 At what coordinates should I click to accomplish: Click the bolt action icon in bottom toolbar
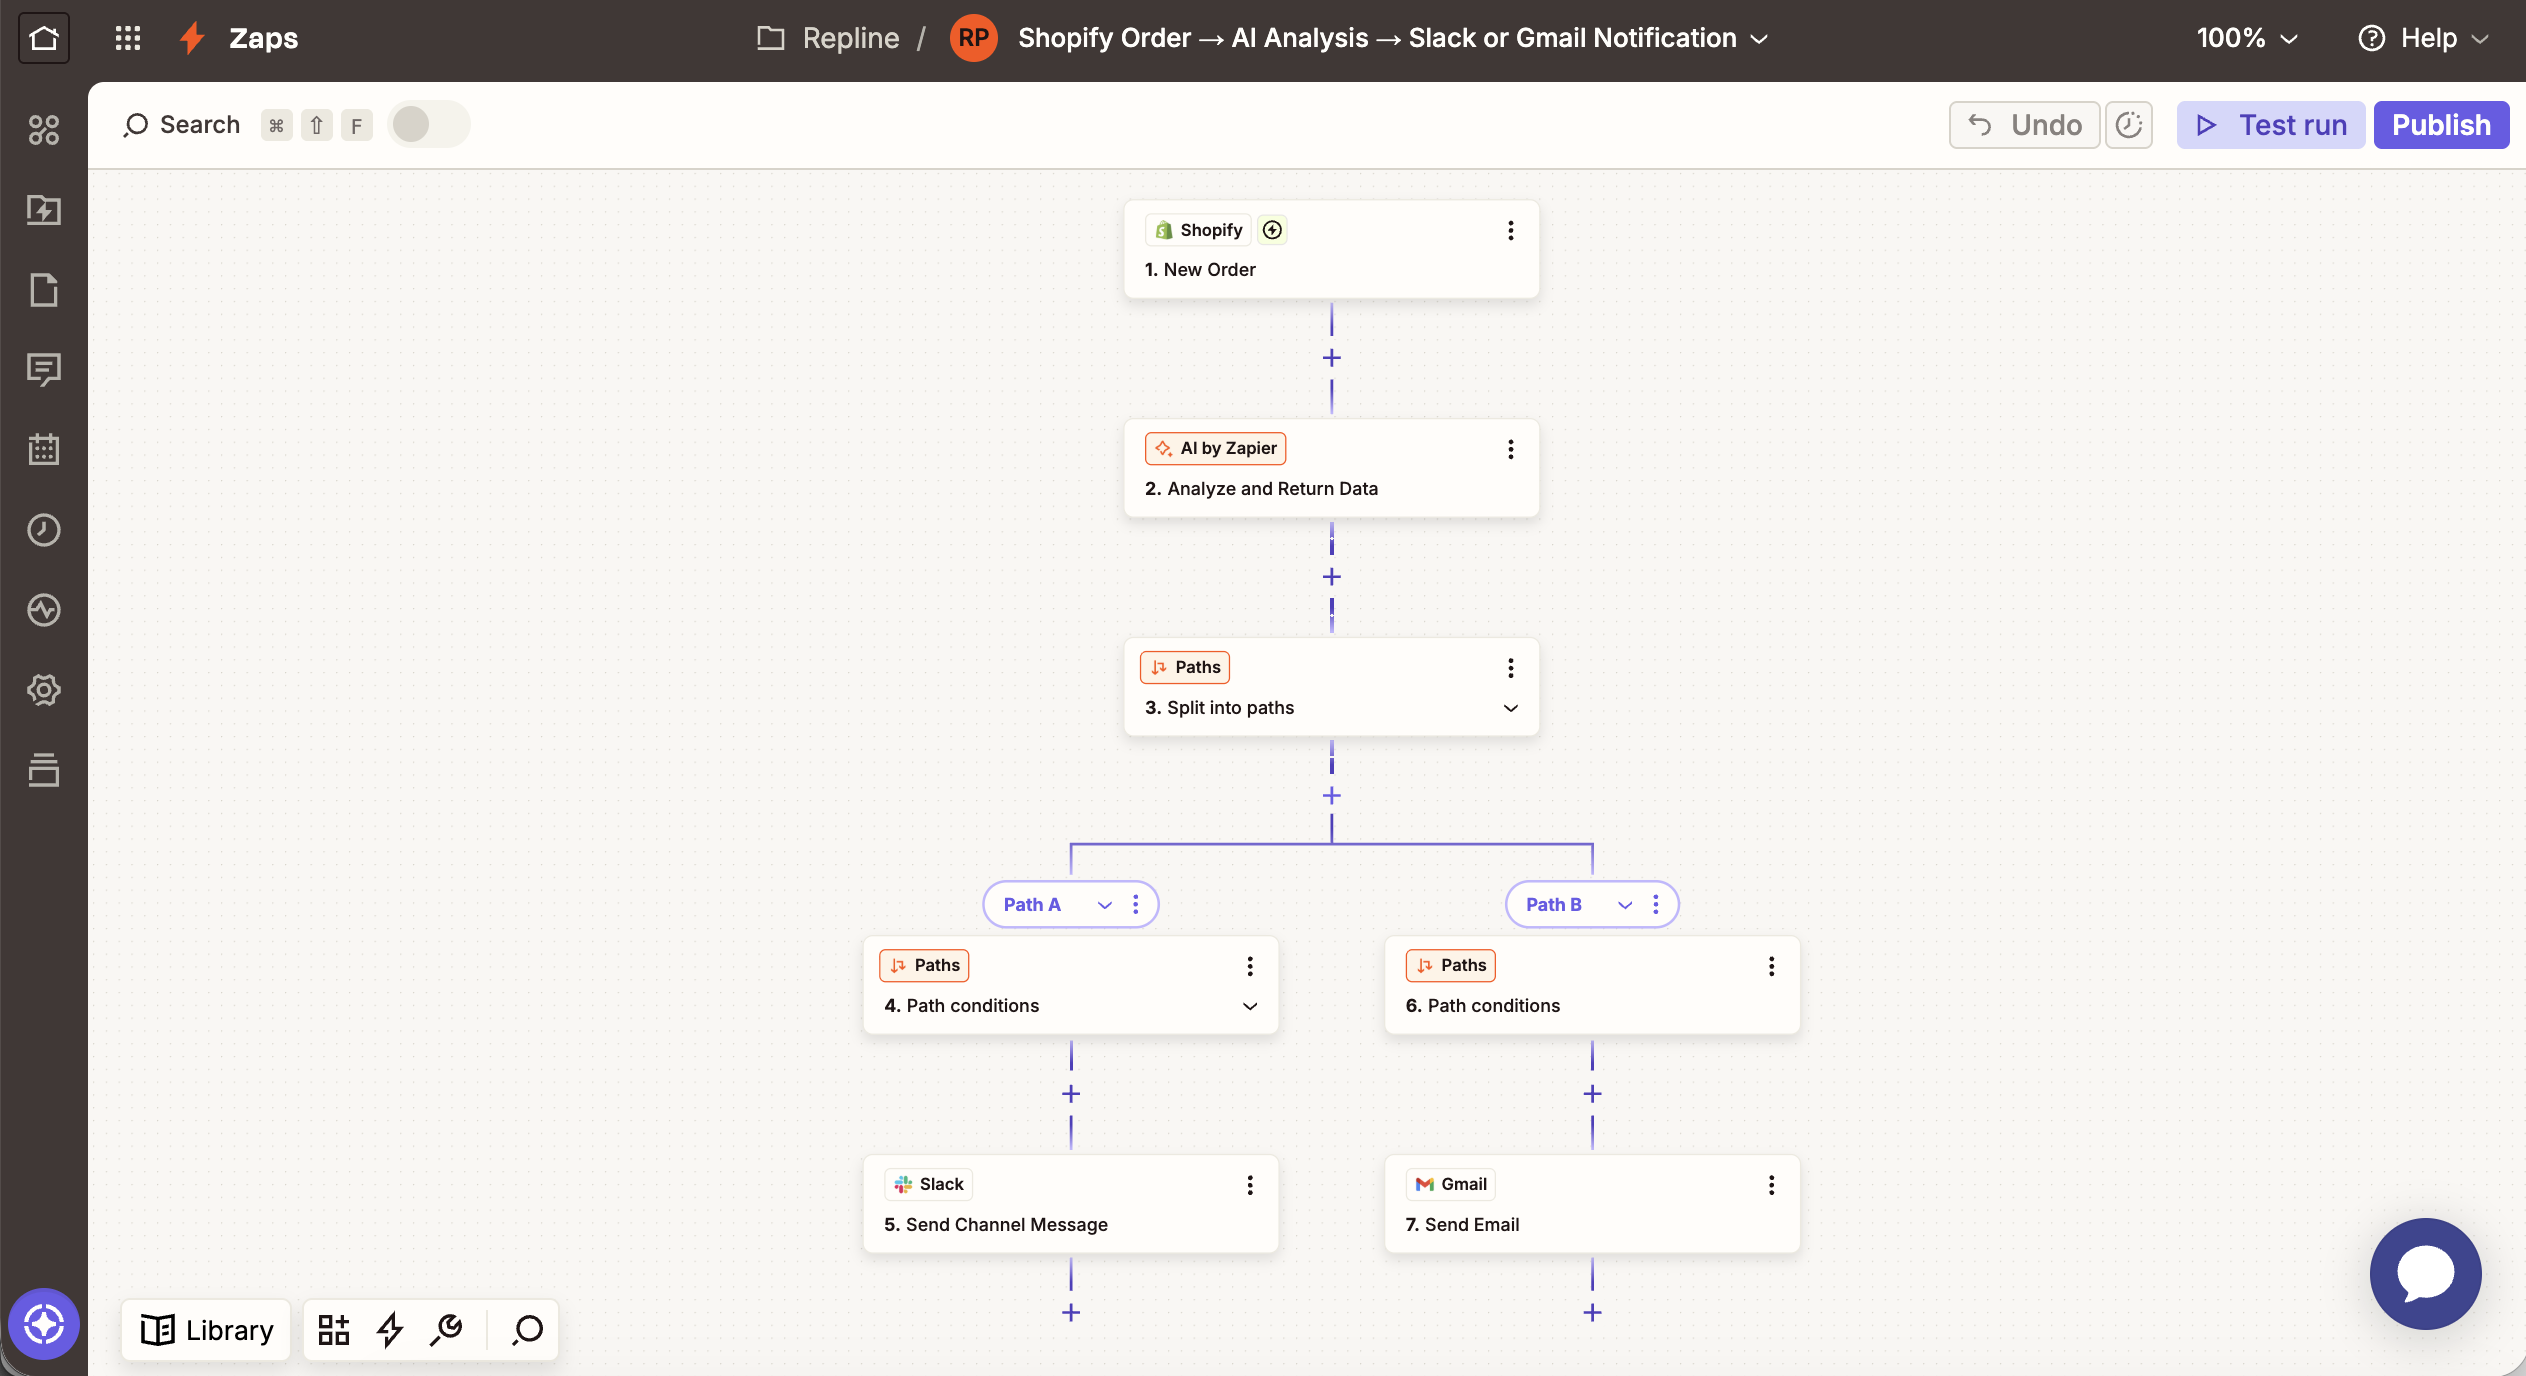tap(390, 1330)
